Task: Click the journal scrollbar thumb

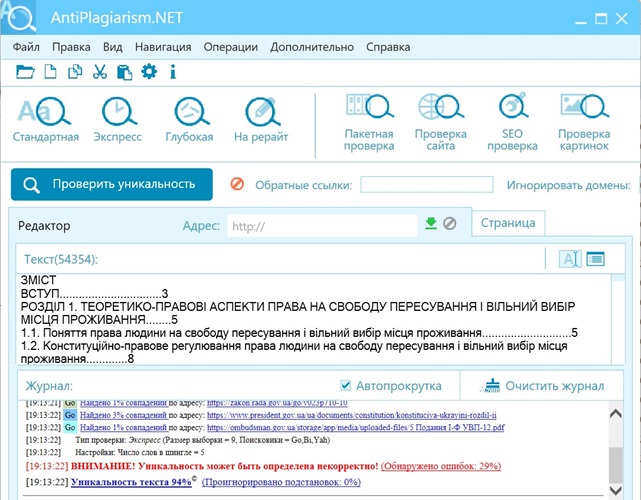Action: coord(616,464)
